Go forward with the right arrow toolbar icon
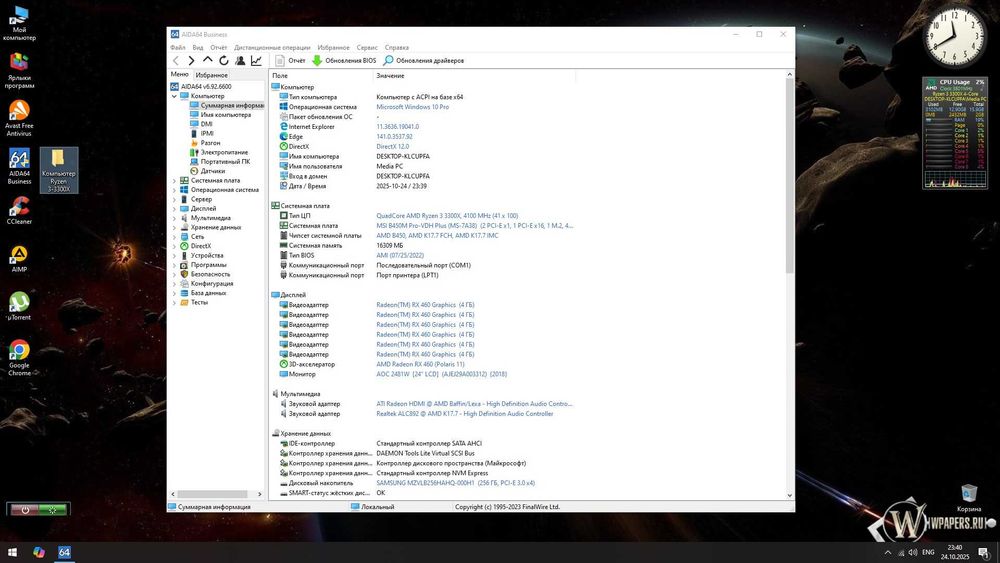This screenshot has height=563, width=1000. 191,61
